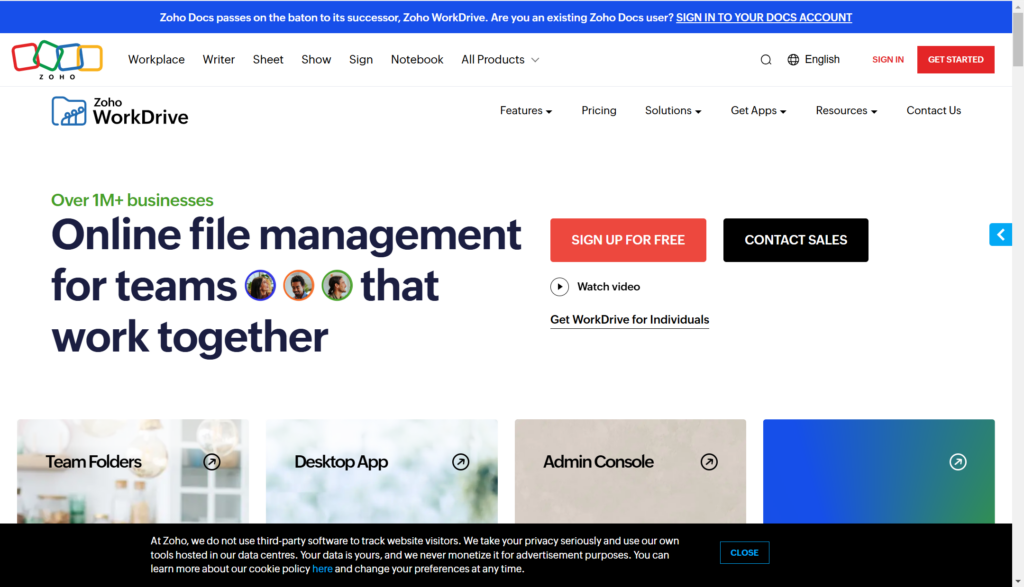Open Get WorkDrive for Individuals link

point(630,320)
